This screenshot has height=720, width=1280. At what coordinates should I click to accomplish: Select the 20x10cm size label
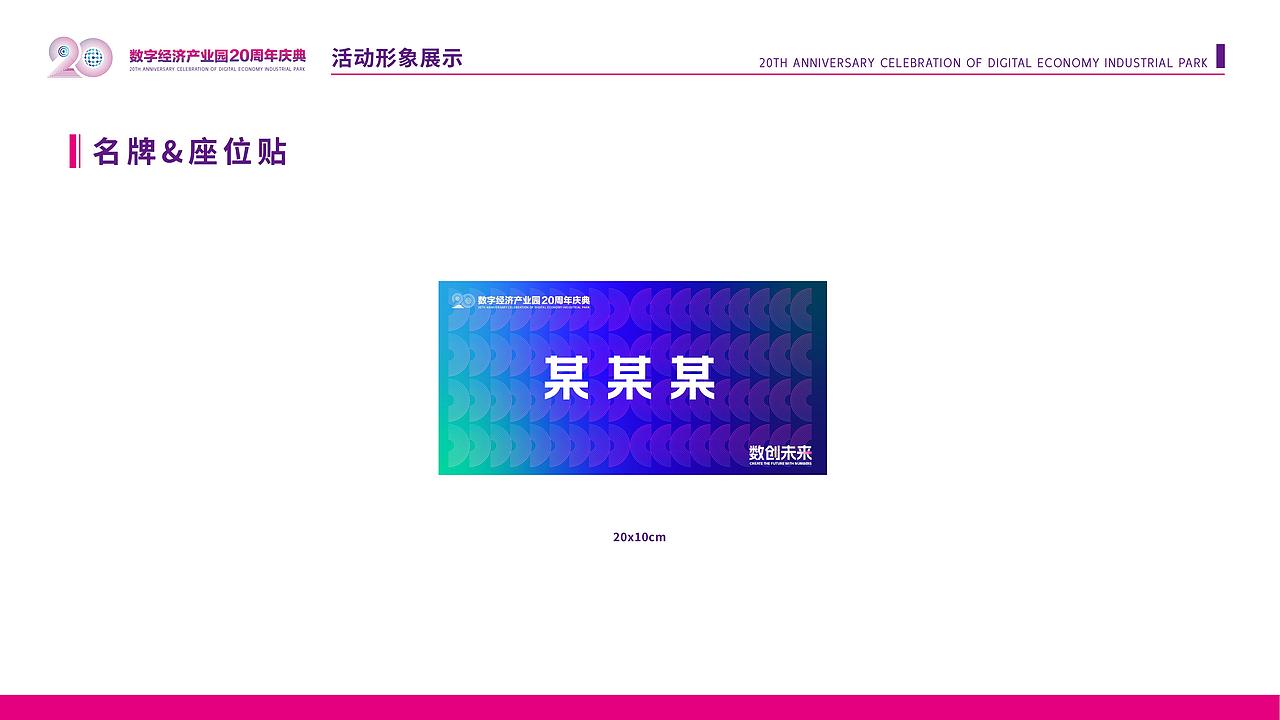tap(640, 537)
